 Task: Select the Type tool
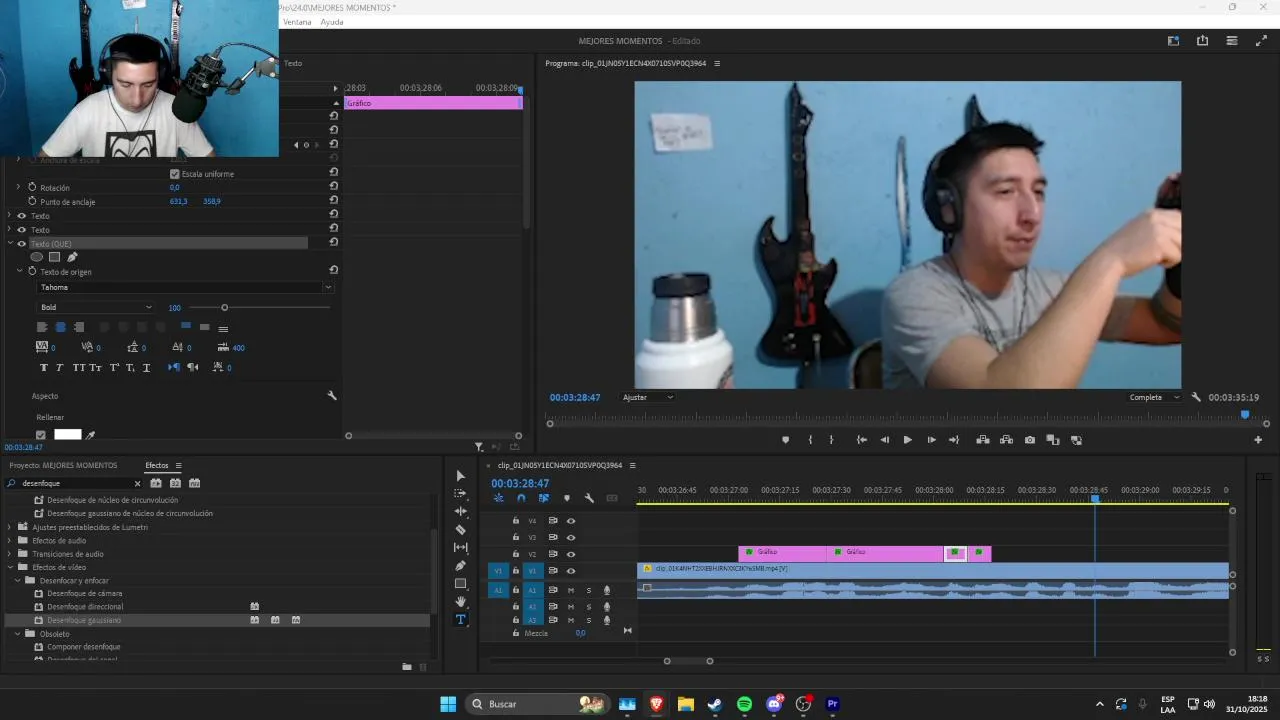point(460,620)
